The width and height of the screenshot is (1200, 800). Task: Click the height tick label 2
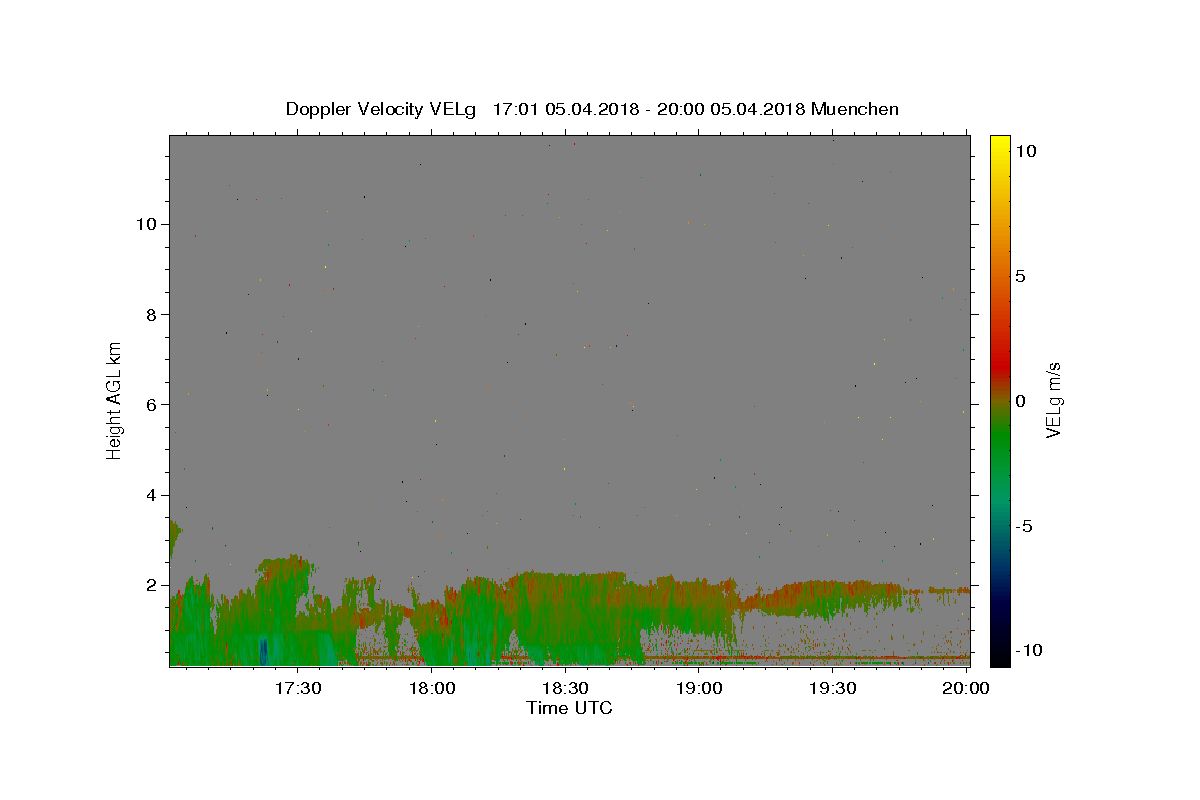153,585
